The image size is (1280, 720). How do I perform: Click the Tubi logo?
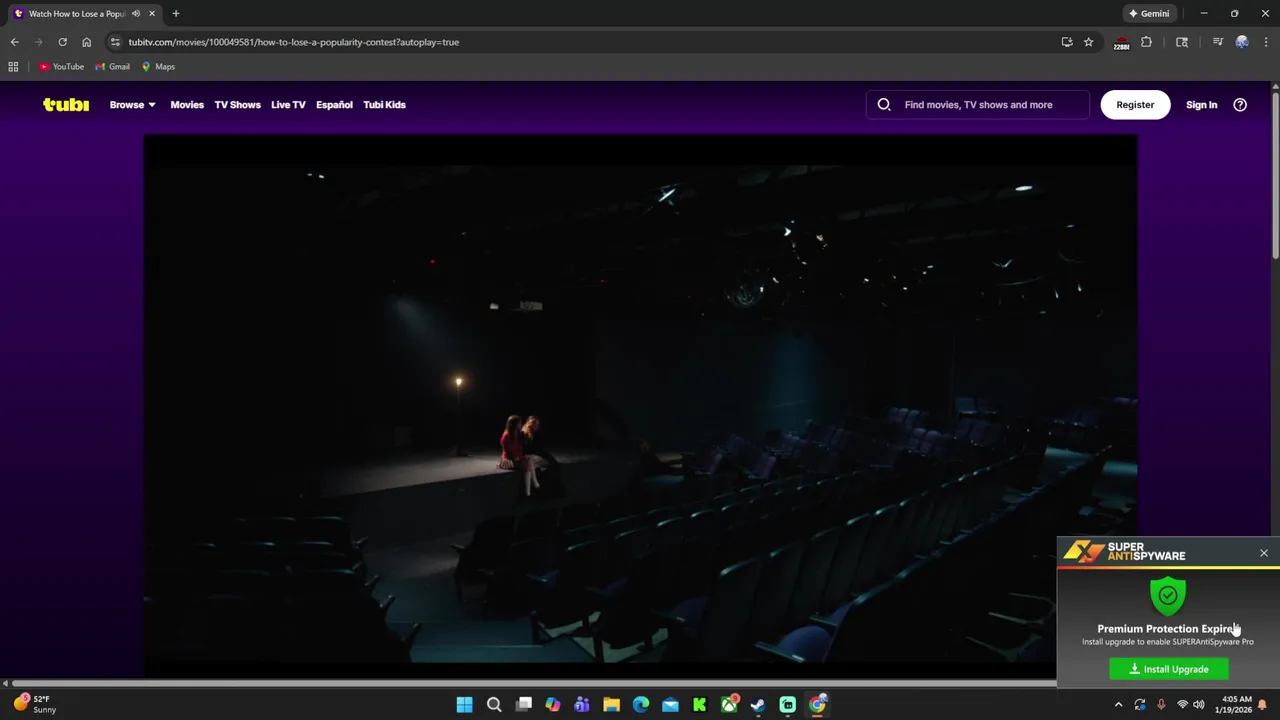(66, 105)
